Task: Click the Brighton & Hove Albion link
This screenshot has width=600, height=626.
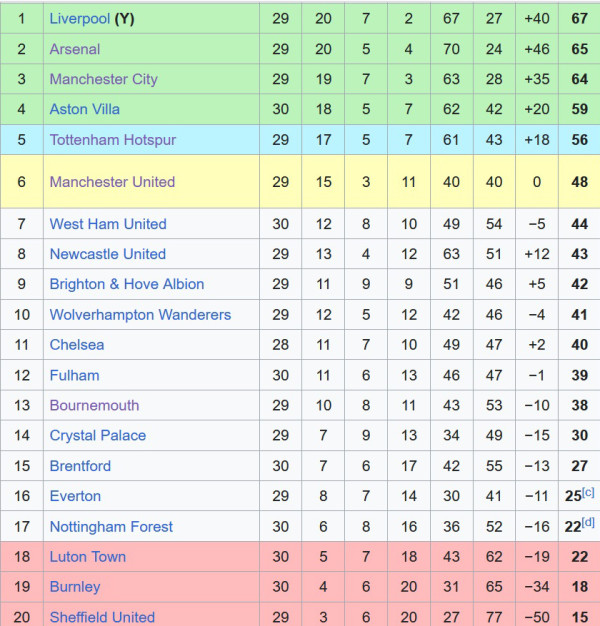Action: click(x=127, y=284)
